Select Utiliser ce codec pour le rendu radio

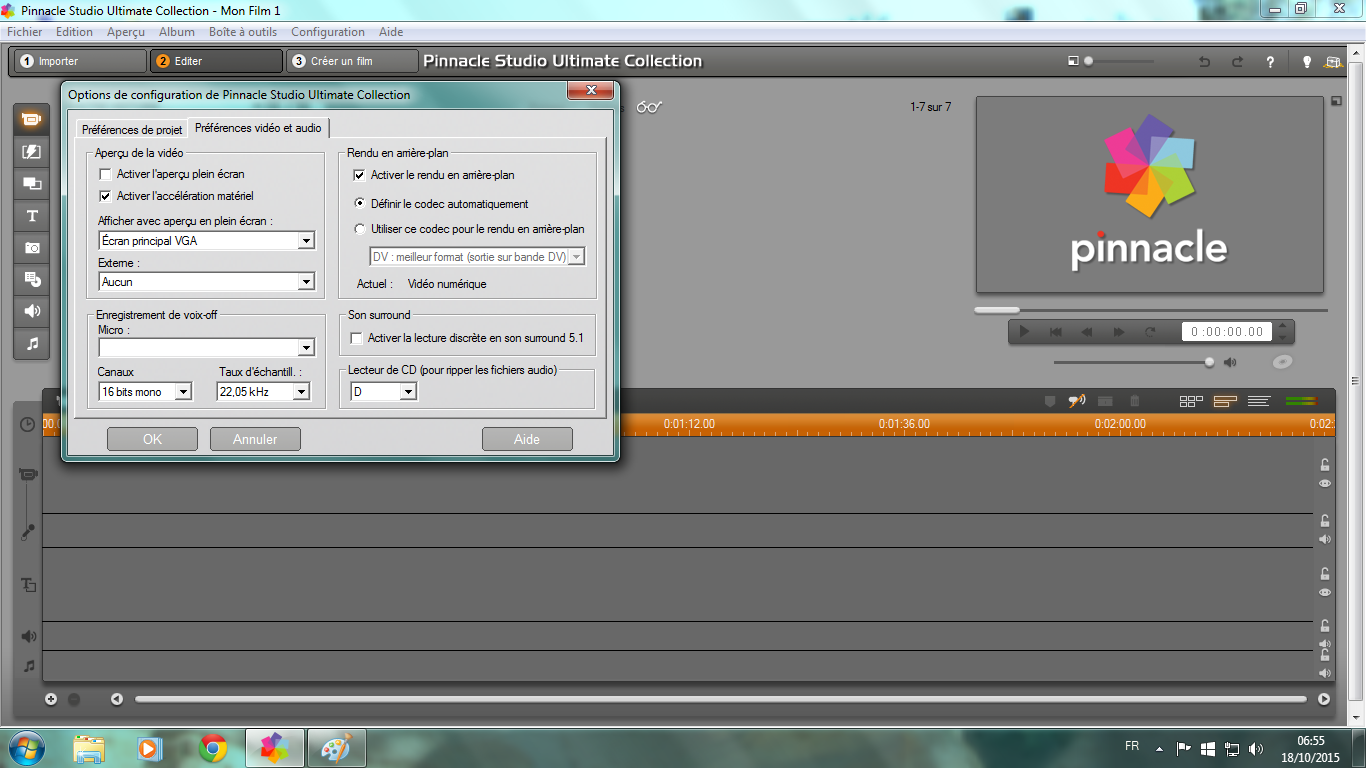[x=360, y=229]
